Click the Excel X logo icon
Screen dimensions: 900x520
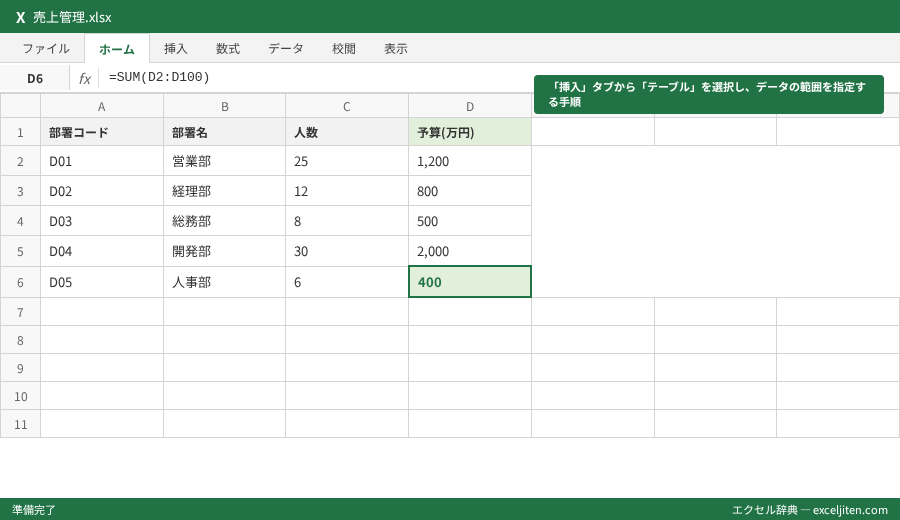(x=21, y=18)
